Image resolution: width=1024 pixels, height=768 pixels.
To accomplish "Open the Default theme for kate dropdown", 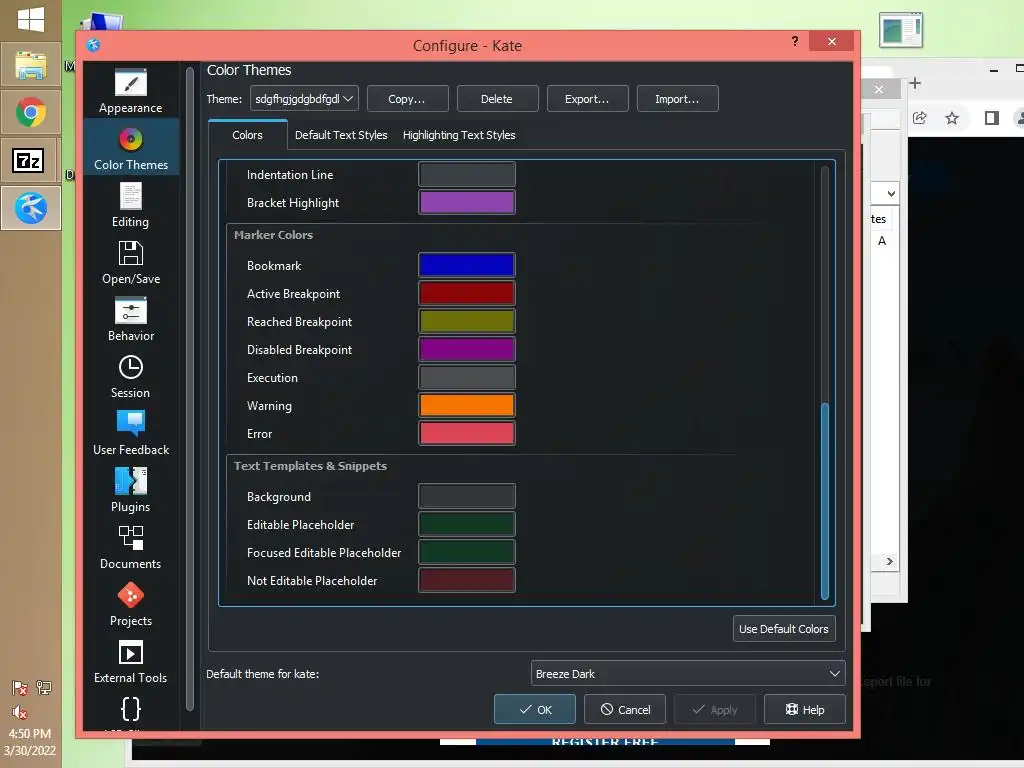I will coord(688,673).
